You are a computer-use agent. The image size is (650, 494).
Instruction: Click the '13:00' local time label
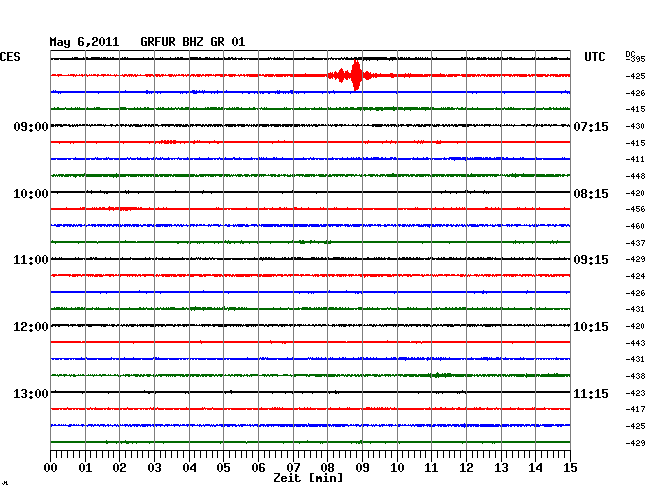coord(31,393)
